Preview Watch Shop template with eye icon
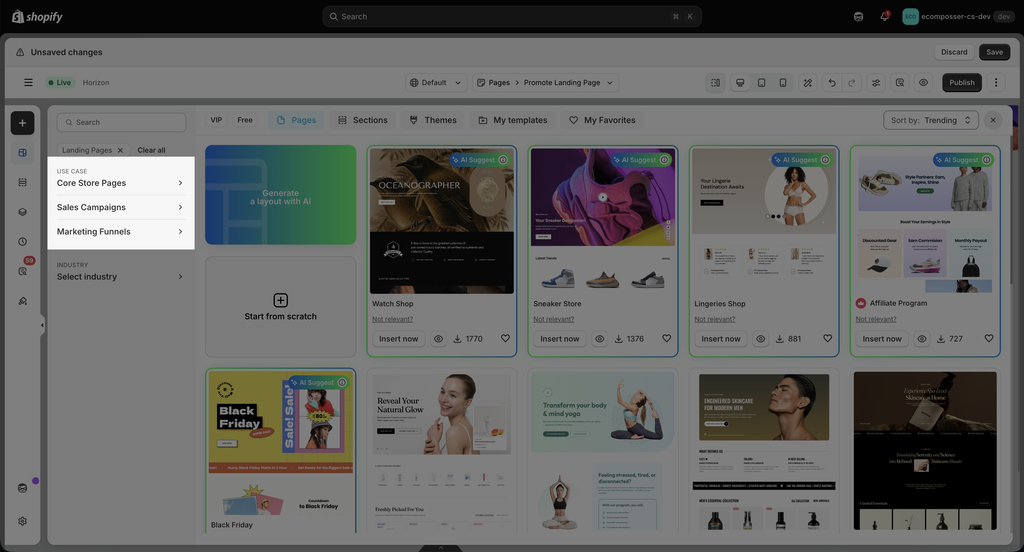This screenshot has height=552, width=1024. pos(439,338)
